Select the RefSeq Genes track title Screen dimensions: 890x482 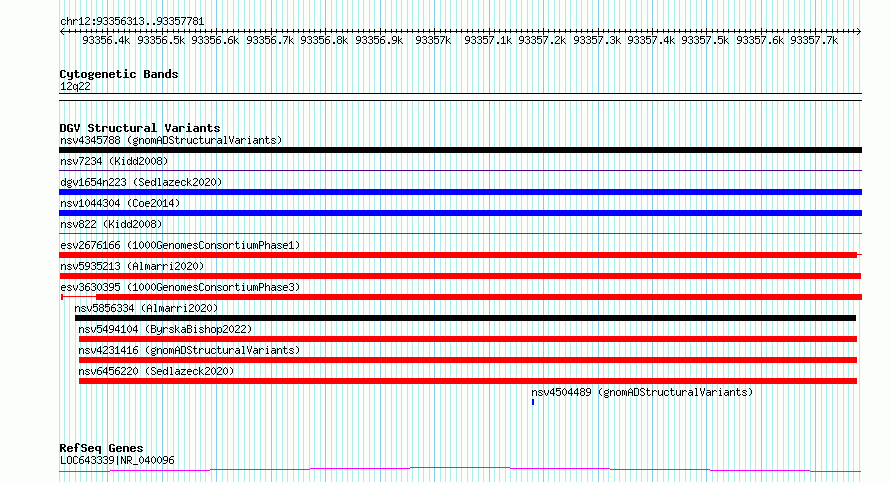pos(101,448)
